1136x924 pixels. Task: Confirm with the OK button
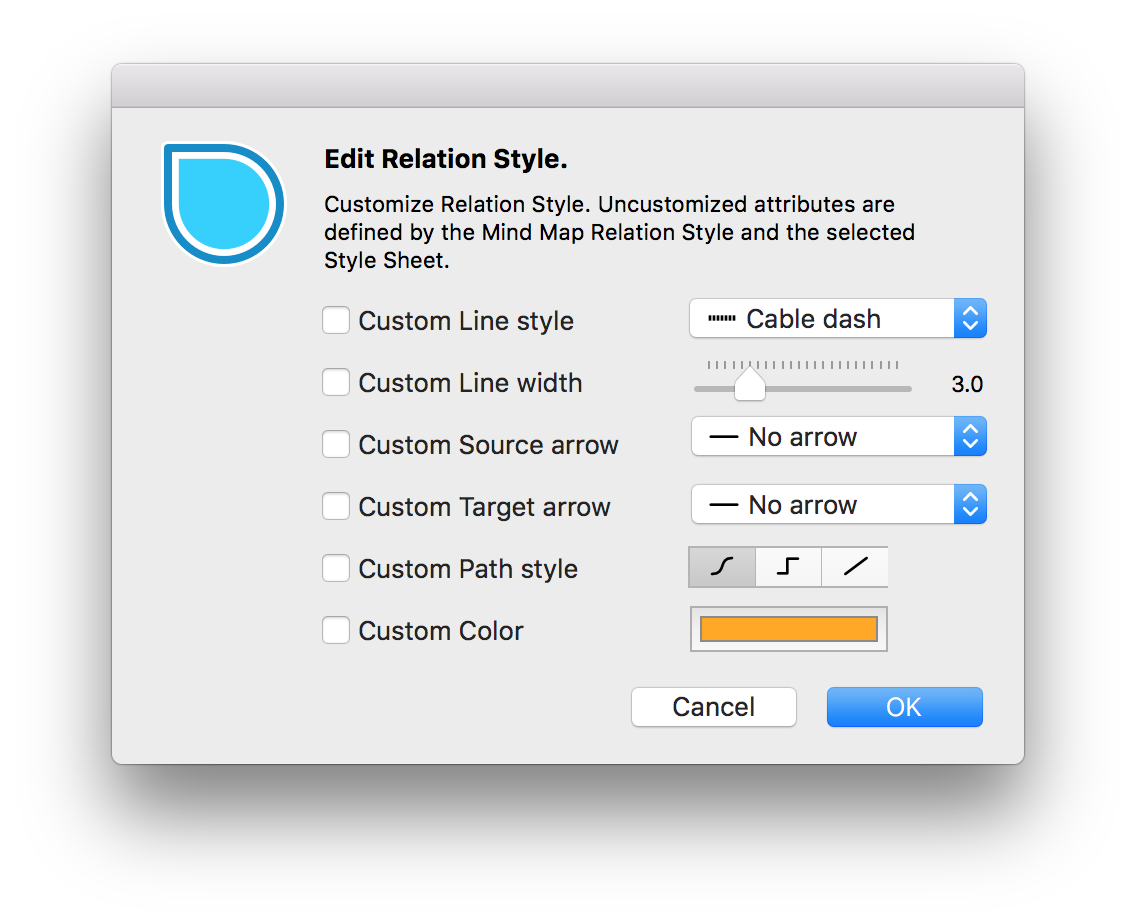coord(904,707)
